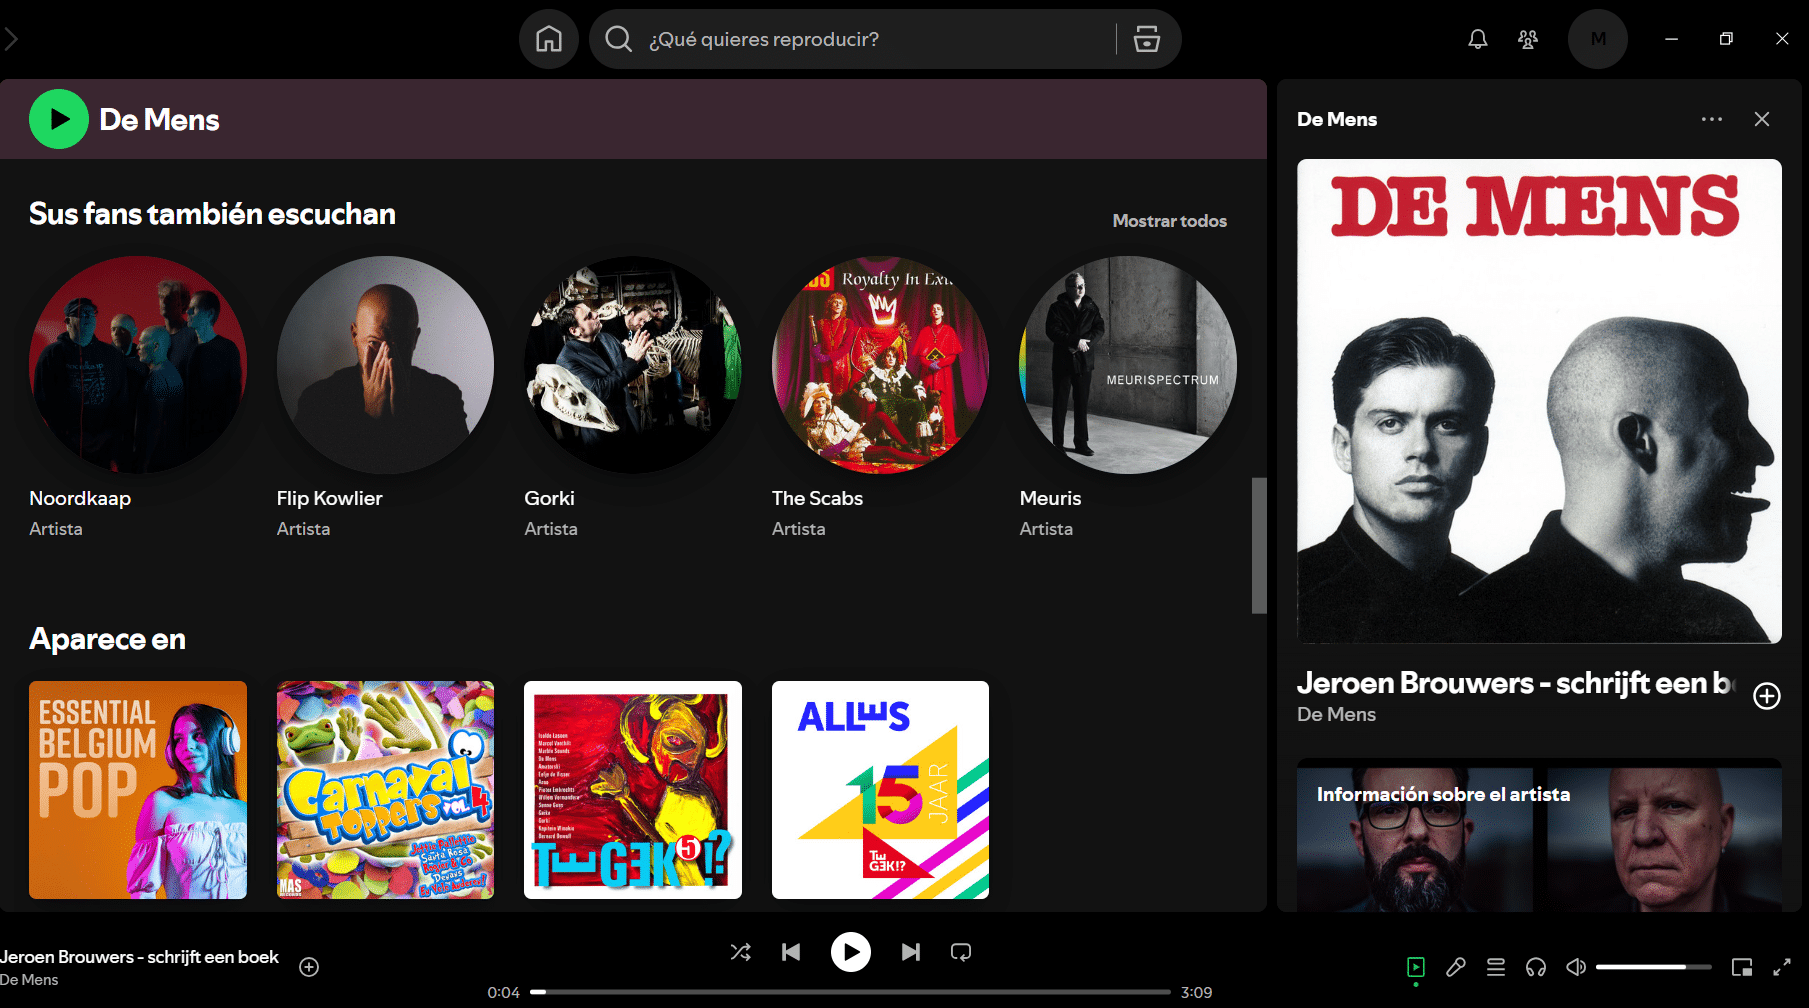This screenshot has width=1809, height=1008.
Task: Click the search magnifier icon
Action: pos(619,39)
